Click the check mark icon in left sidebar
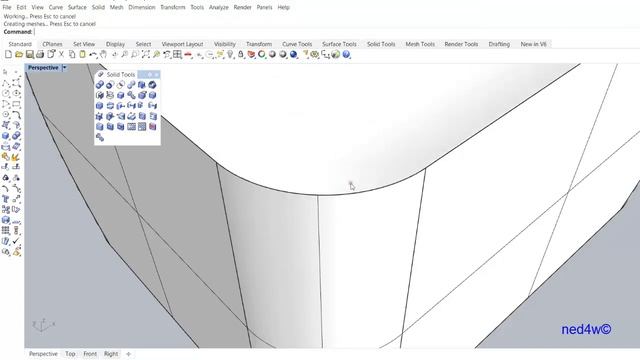Image resolution: width=640 pixels, height=360 pixels. pyautogui.click(x=16, y=241)
